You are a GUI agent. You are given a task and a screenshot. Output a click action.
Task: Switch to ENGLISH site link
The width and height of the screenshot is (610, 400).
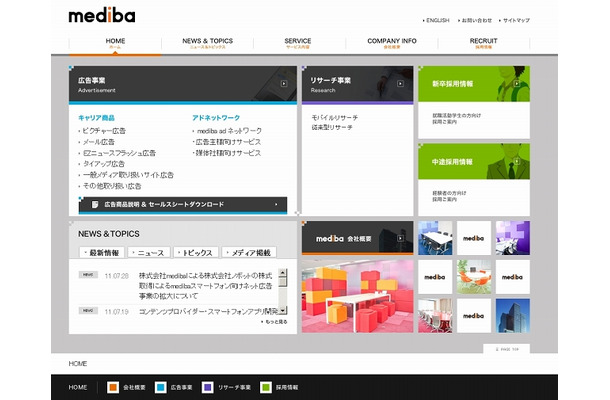[x=436, y=20]
